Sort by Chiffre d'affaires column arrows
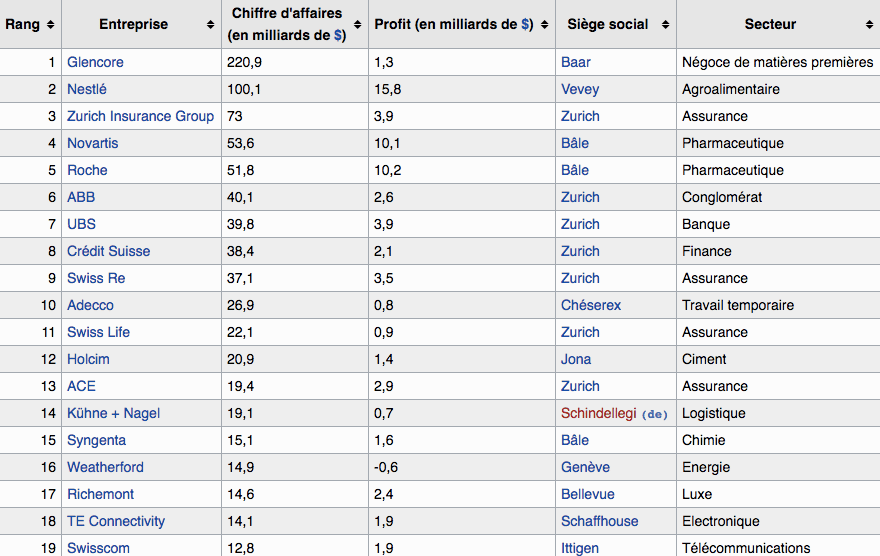This screenshot has width=880, height=556. point(357,24)
